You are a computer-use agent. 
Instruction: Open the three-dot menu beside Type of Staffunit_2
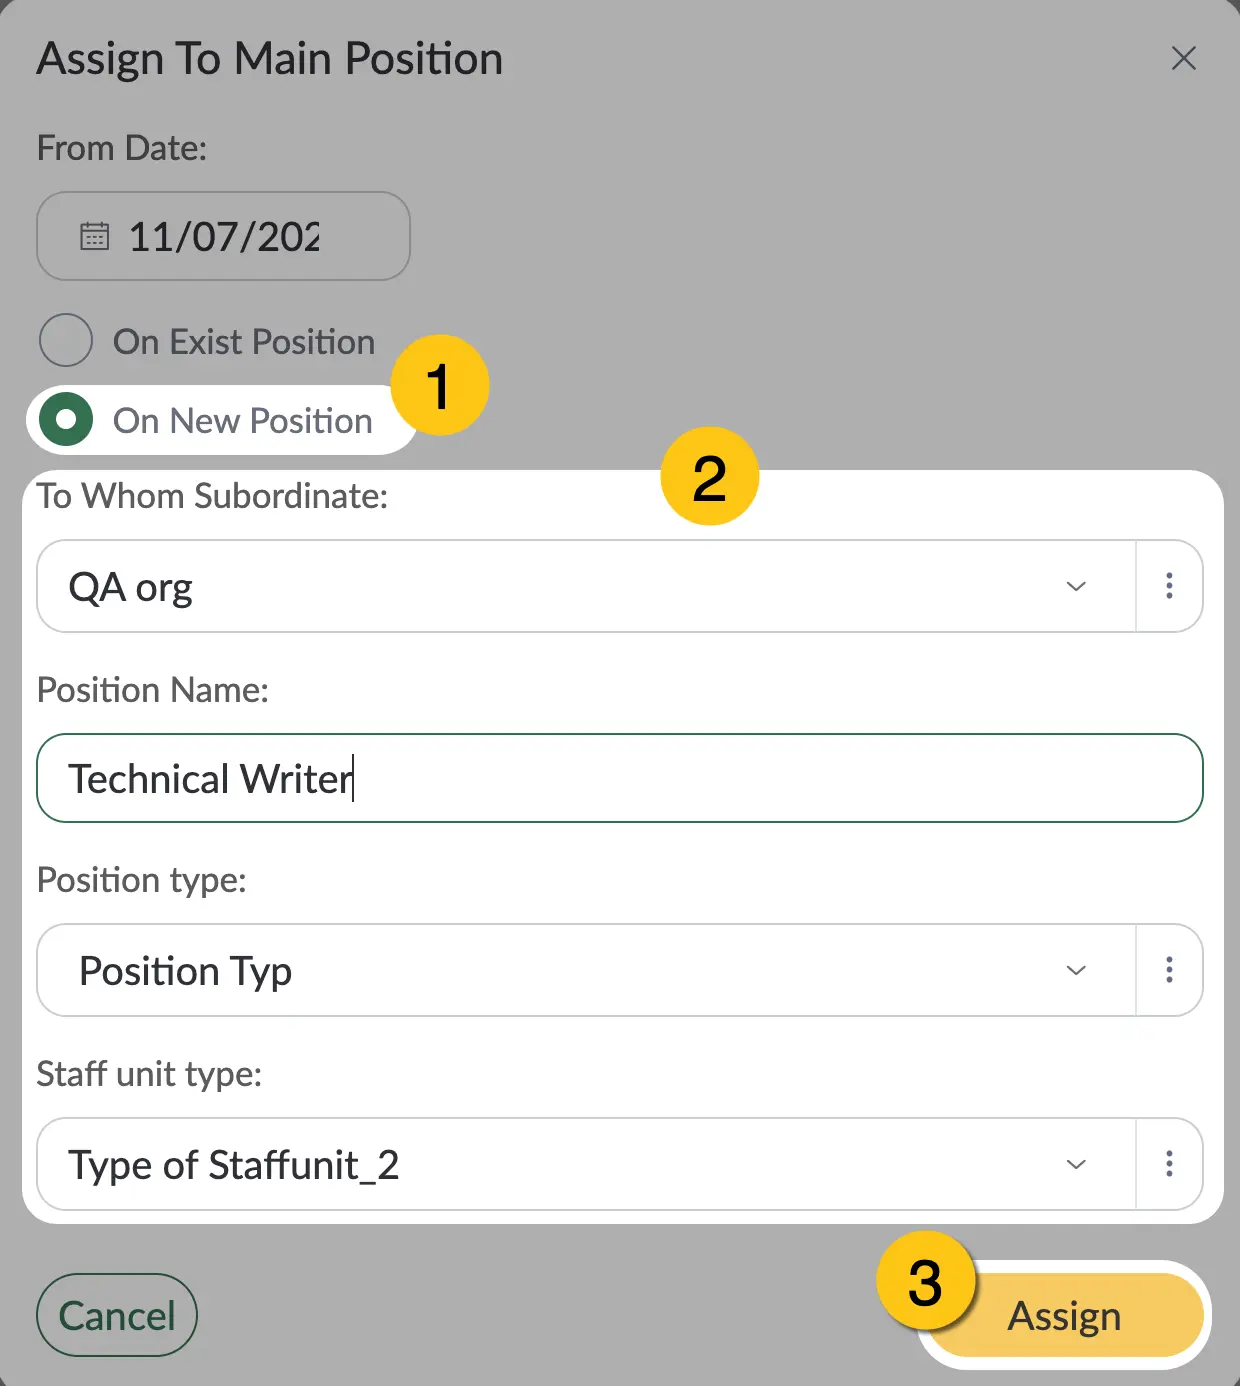[x=1169, y=1164]
